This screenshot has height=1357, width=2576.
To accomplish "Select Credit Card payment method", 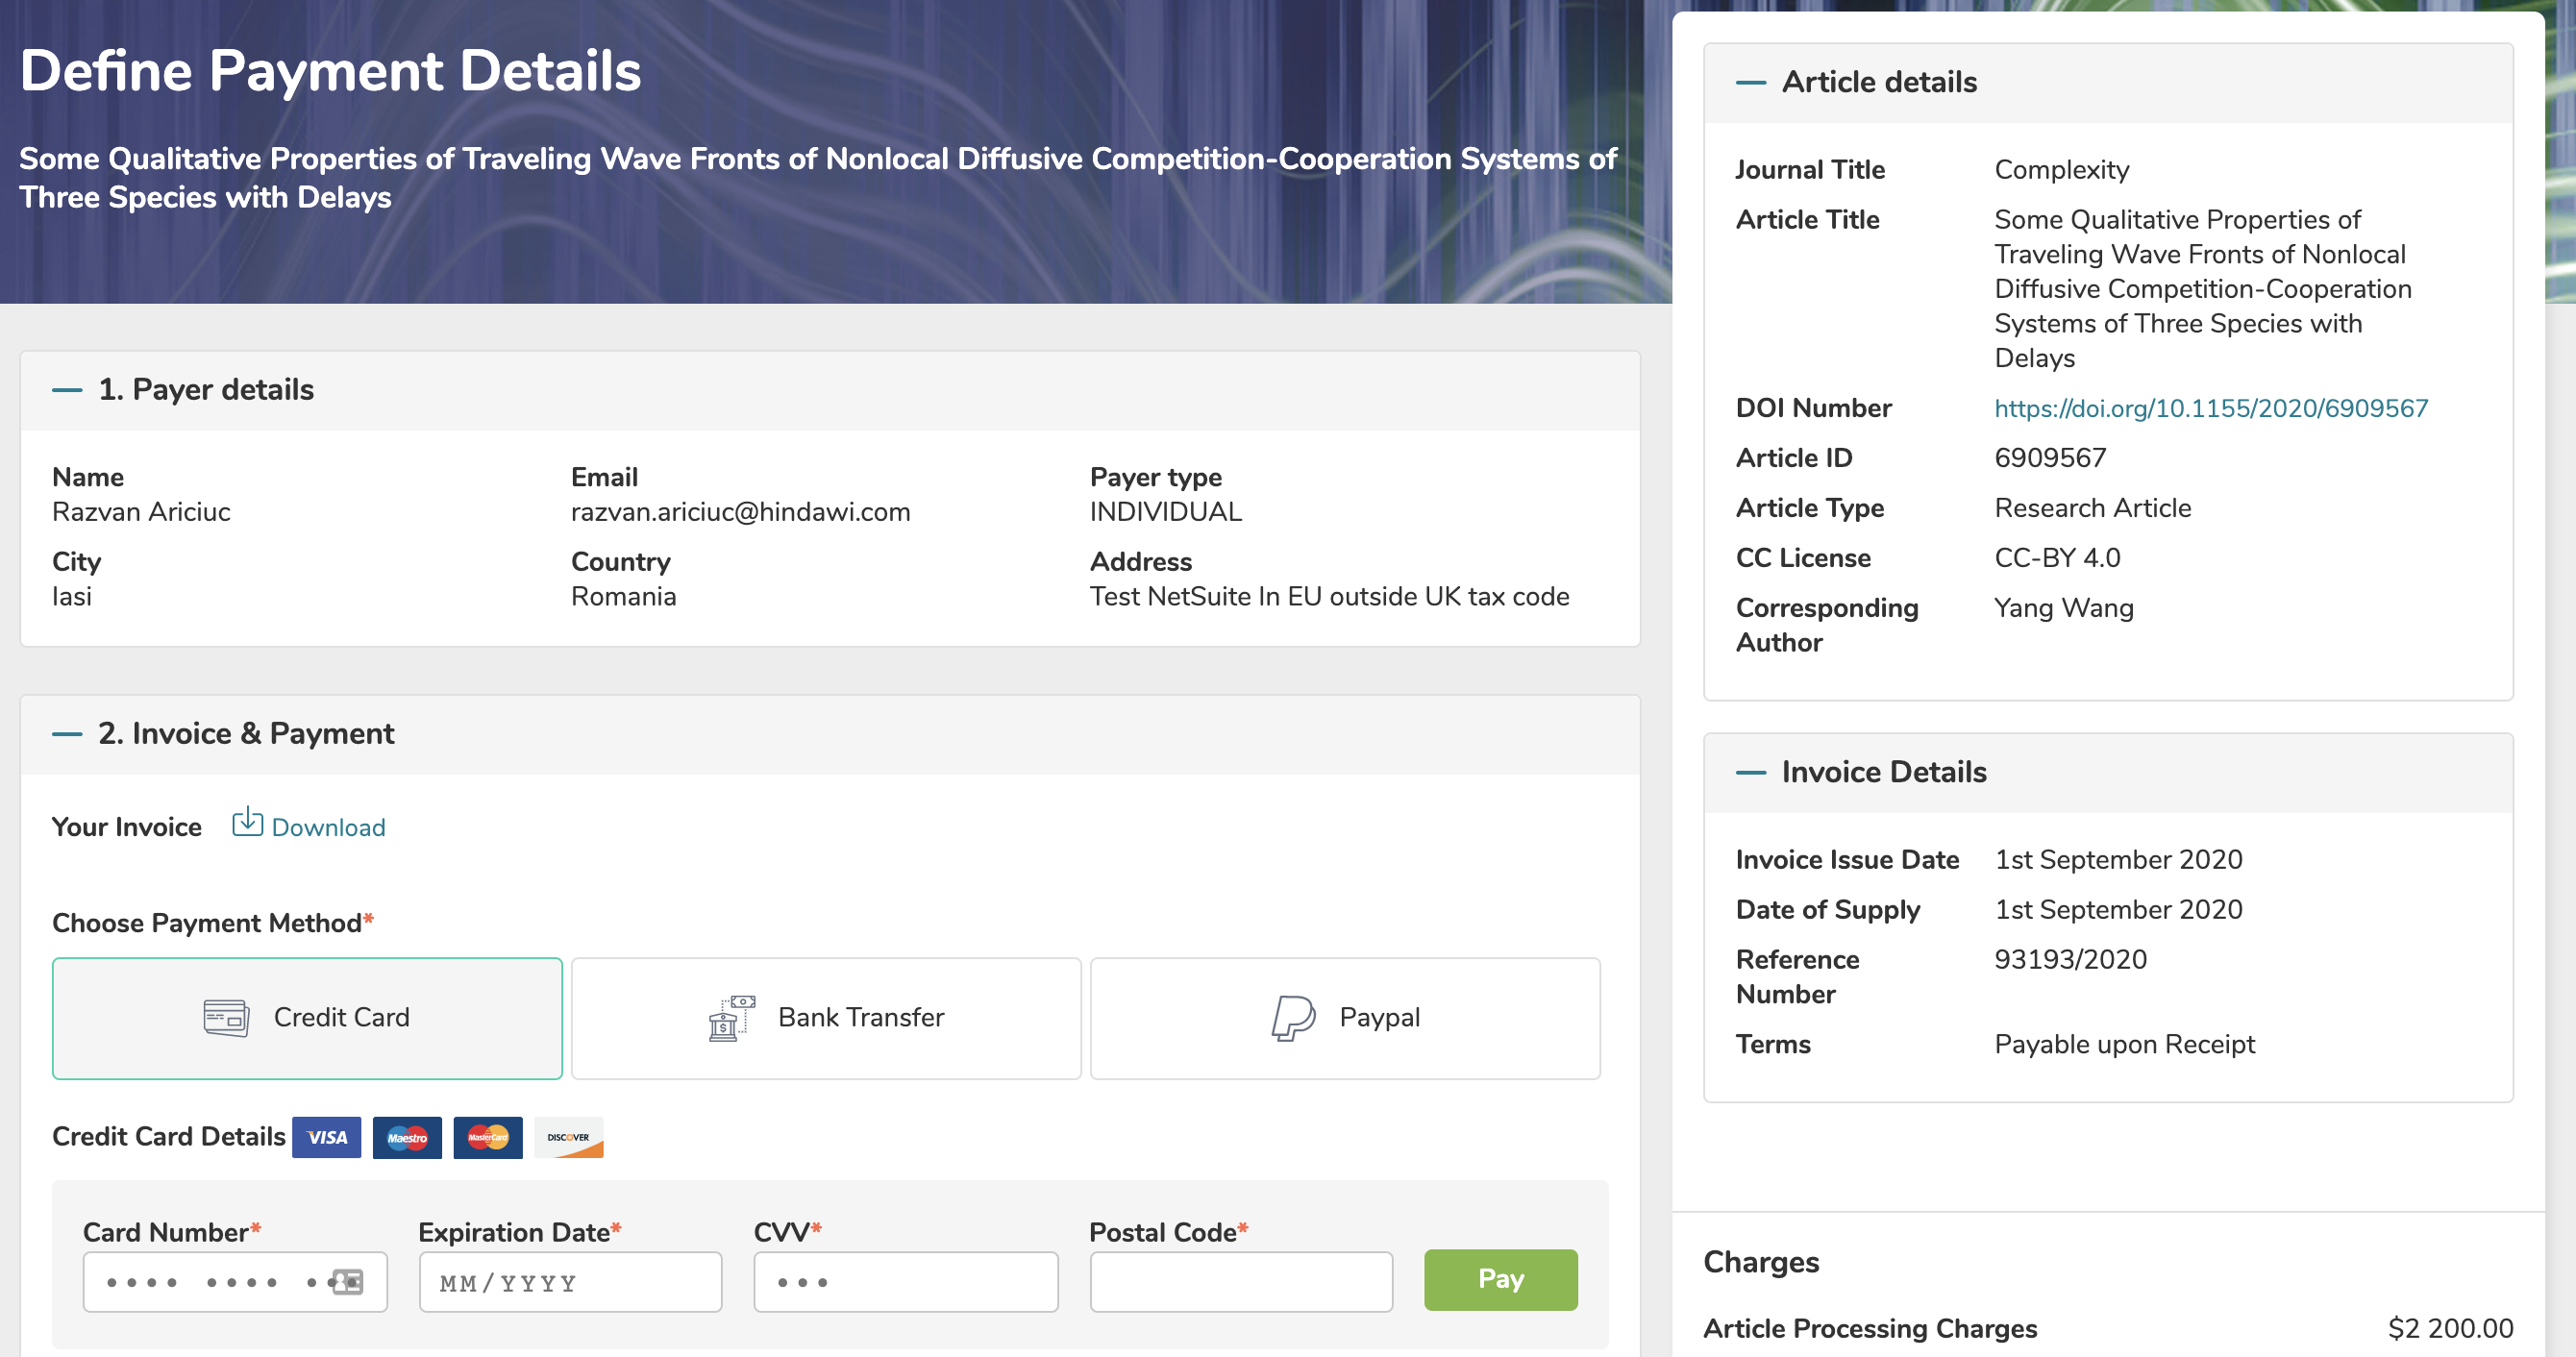I will [307, 1018].
